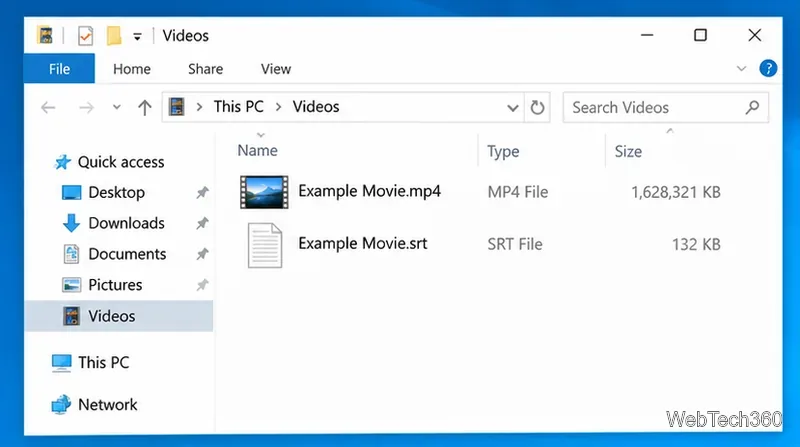The width and height of the screenshot is (800, 447).
Task: Select the Example Movie.mp4 video thumbnail
Action: 264,192
